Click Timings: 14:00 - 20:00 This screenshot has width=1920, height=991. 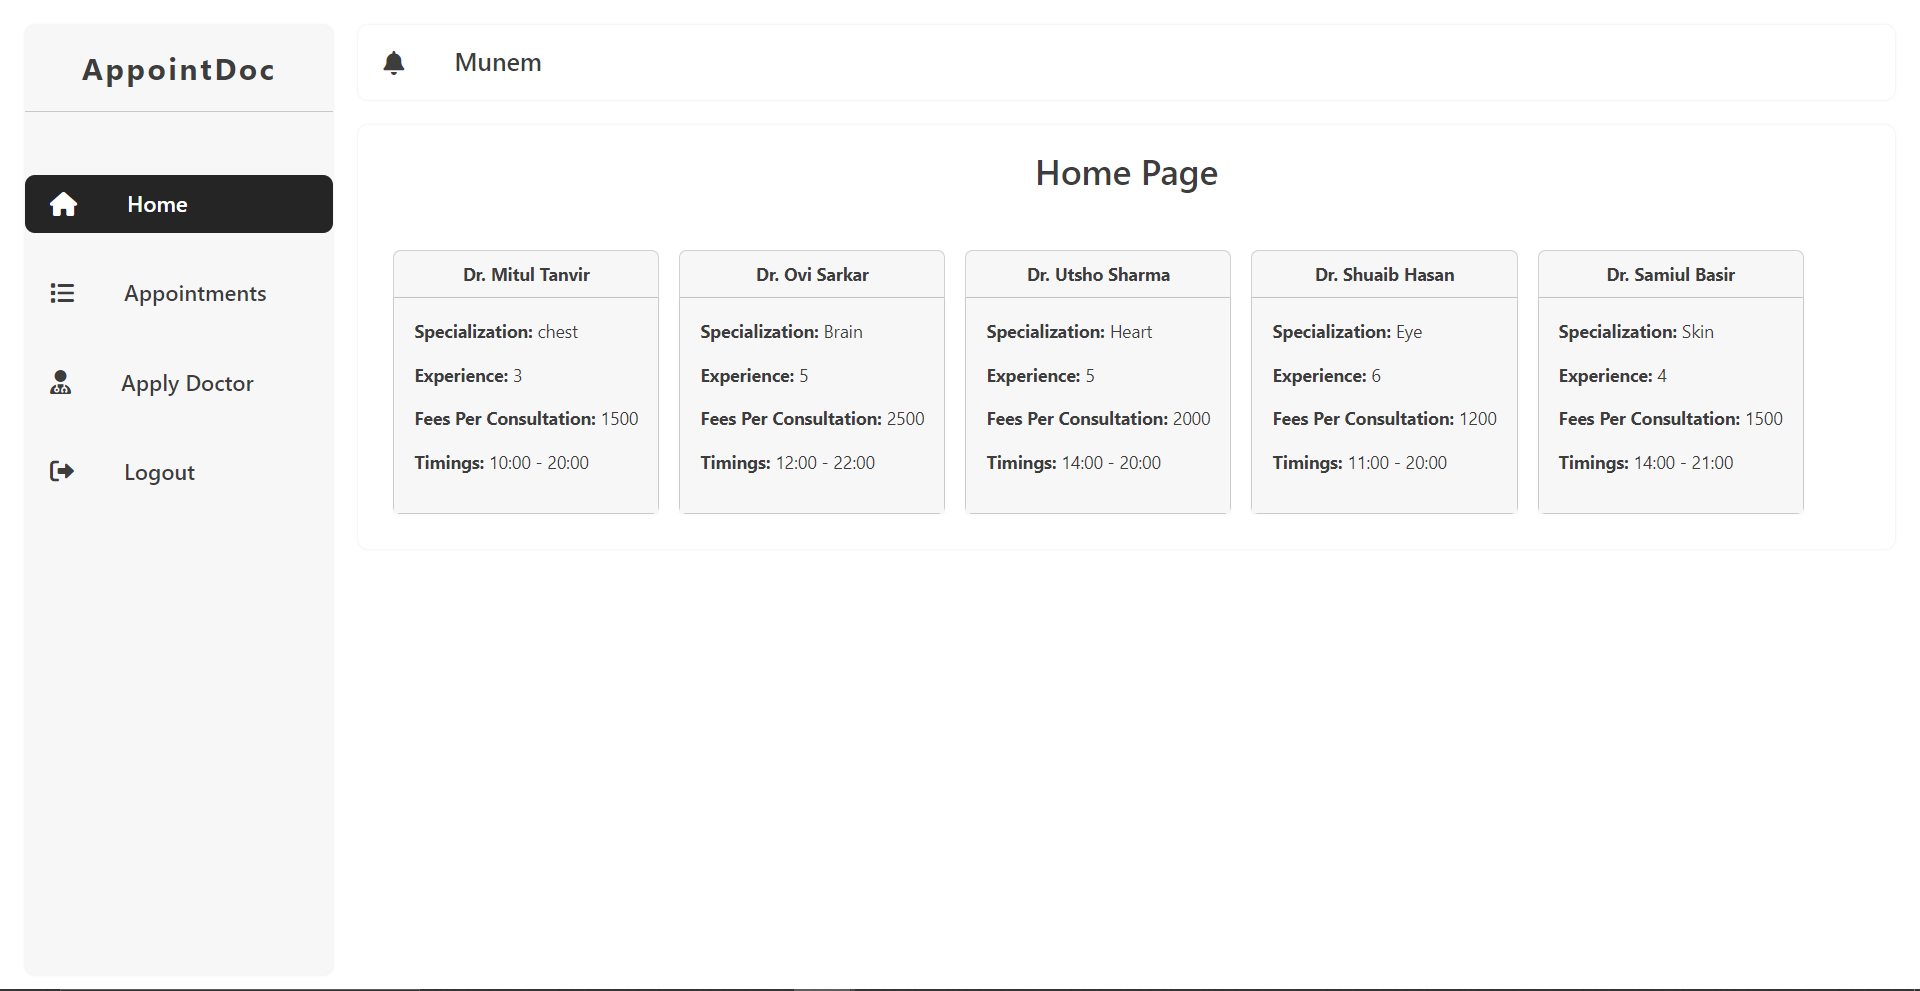click(x=1073, y=463)
